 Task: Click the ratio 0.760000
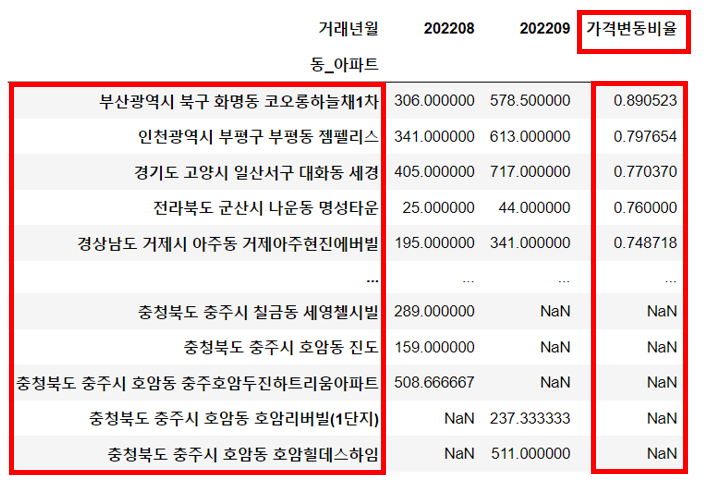[645, 208]
